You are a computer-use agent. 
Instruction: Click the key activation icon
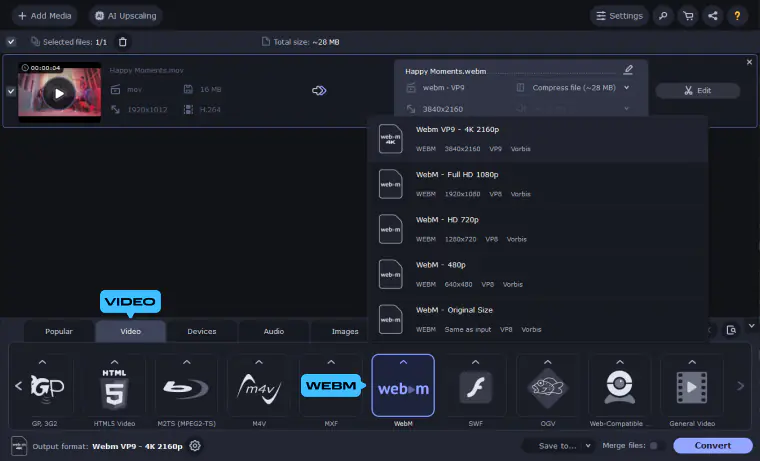[x=663, y=16]
